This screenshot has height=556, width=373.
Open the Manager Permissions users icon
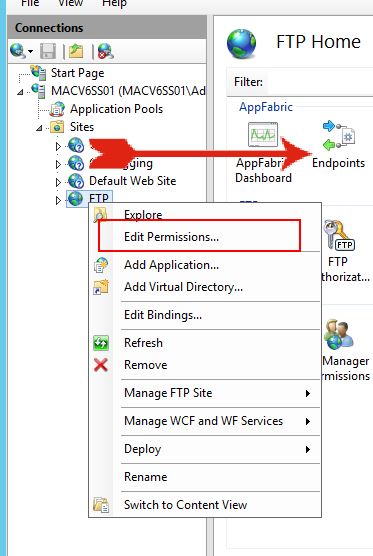pyautogui.click(x=339, y=334)
